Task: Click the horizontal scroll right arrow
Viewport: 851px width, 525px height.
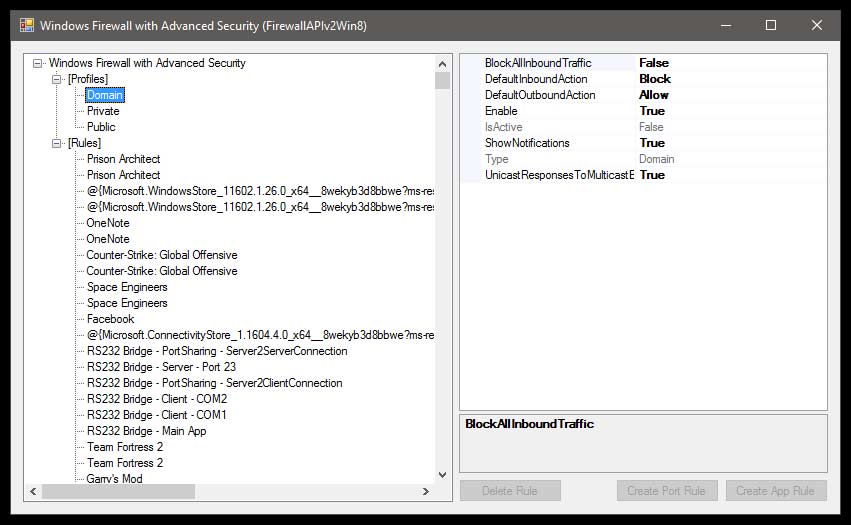Action: pyautogui.click(x=426, y=491)
